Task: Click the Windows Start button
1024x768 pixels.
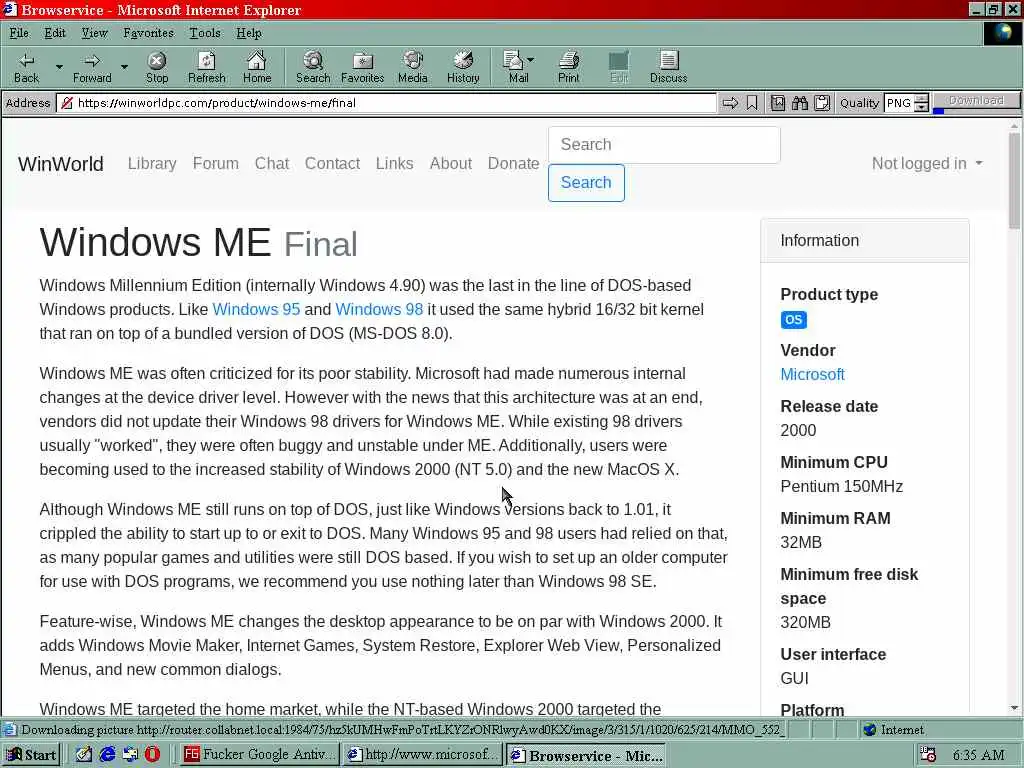Action: point(31,755)
